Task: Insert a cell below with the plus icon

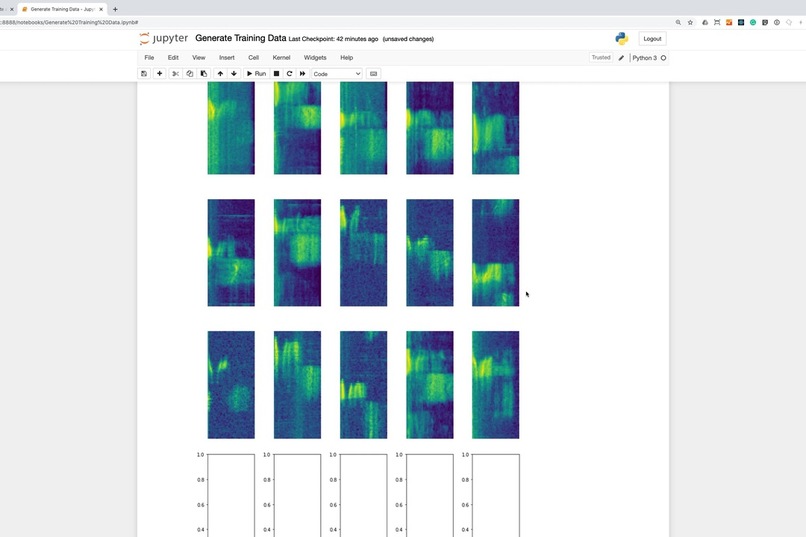Action: [159, 73]
